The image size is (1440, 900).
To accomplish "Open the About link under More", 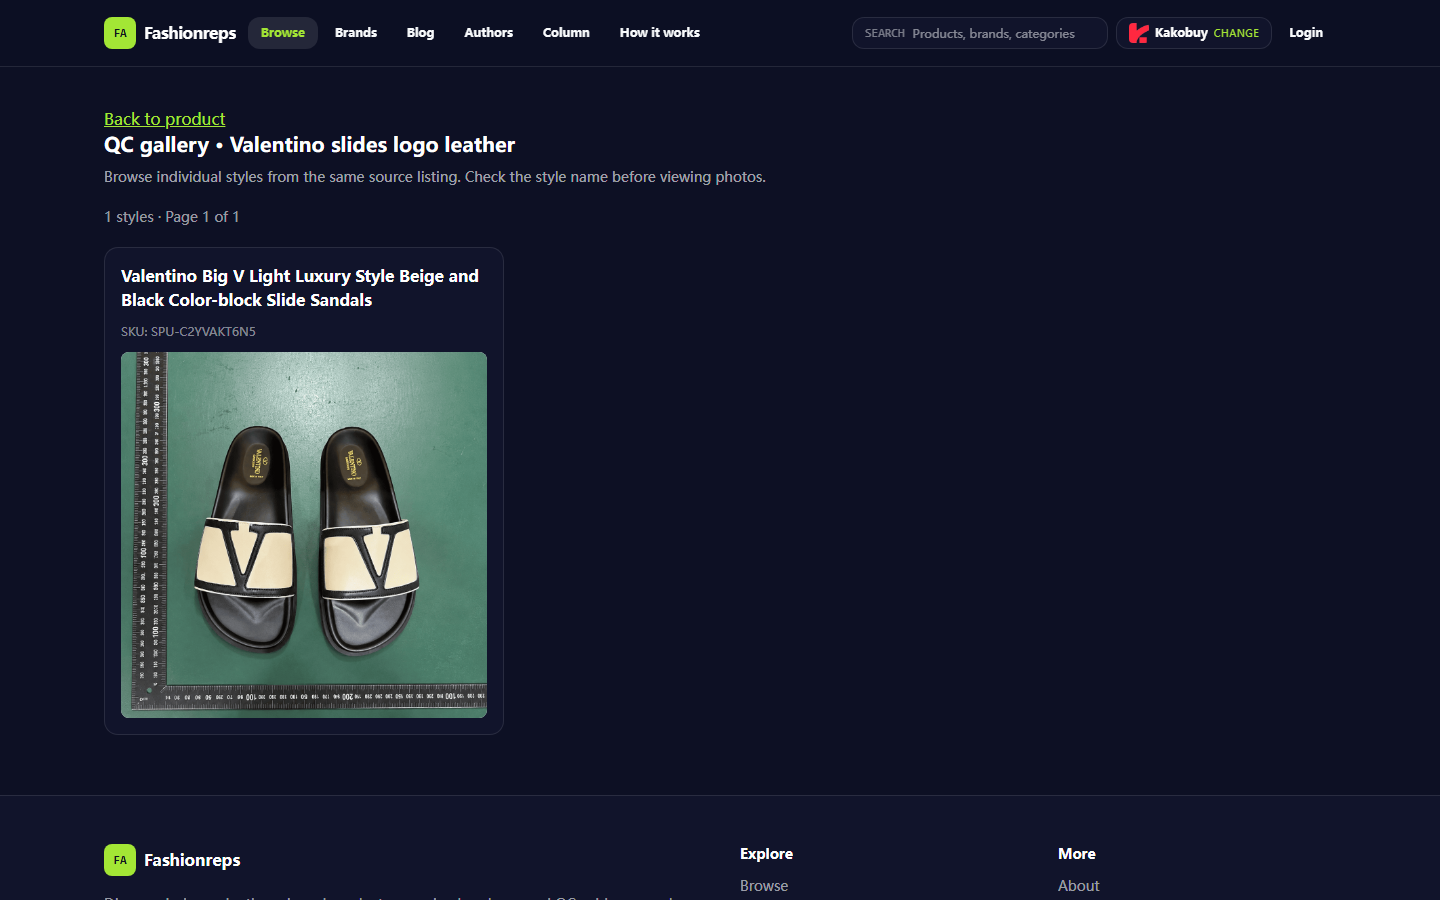I will coord(1078,886).
